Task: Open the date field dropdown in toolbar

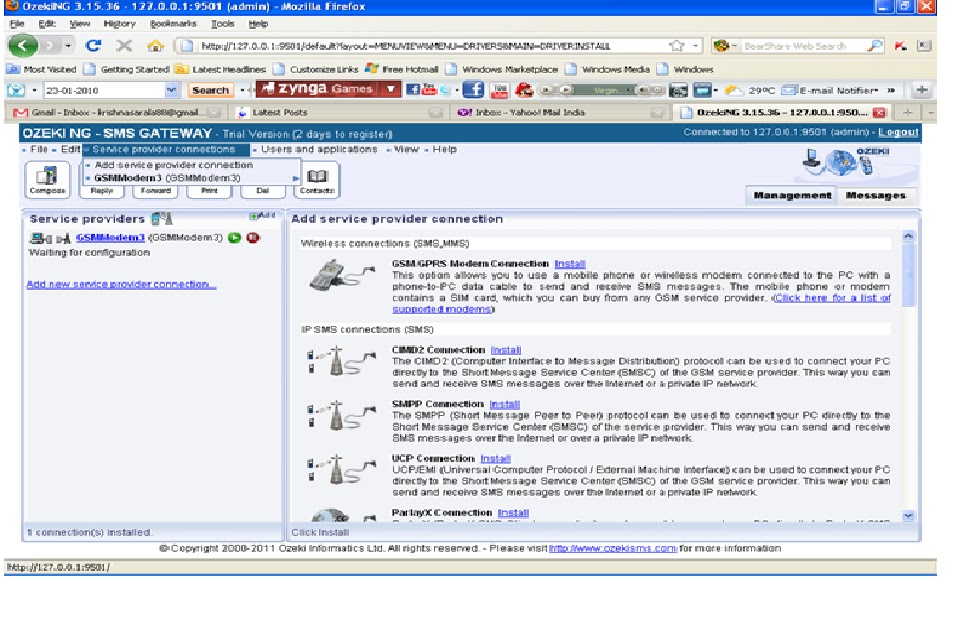Action: [171, 90]
